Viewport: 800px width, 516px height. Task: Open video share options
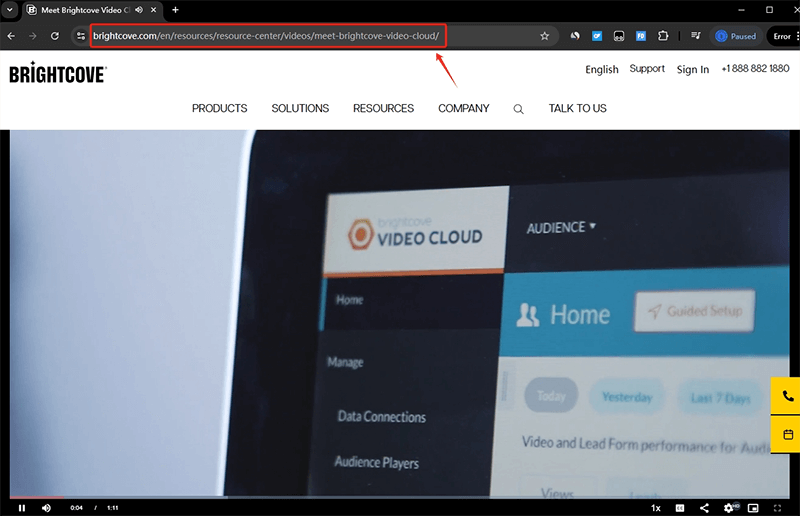tap(704, 508)
